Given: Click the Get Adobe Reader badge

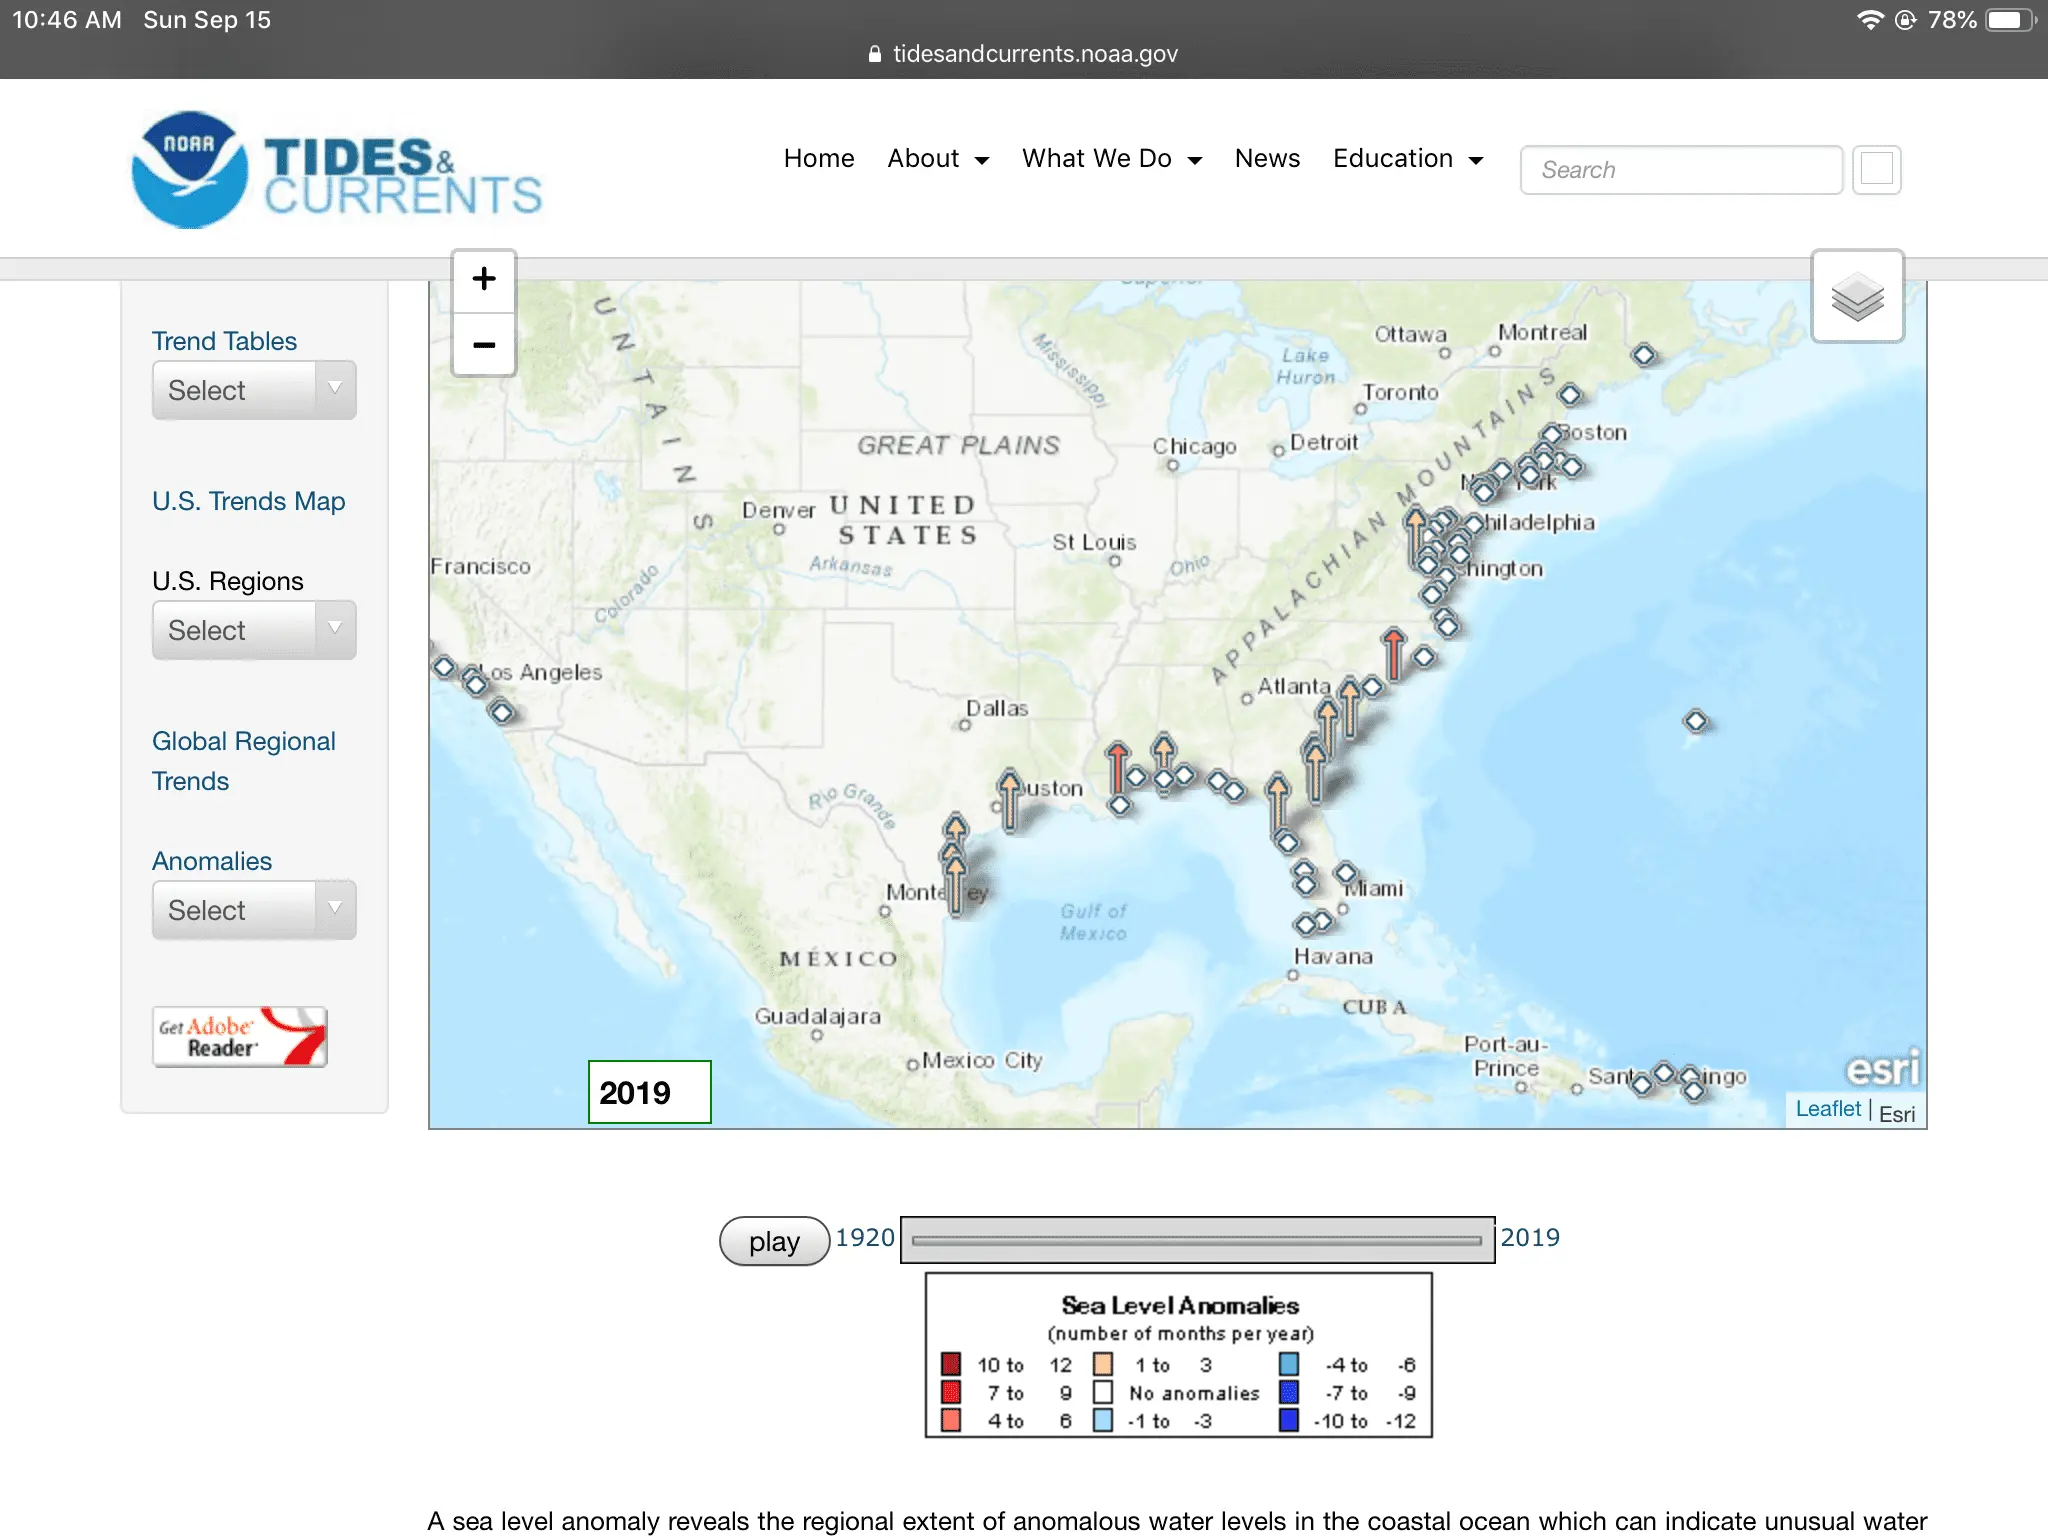Looking at the screenshot, I should coord(240,1036).
